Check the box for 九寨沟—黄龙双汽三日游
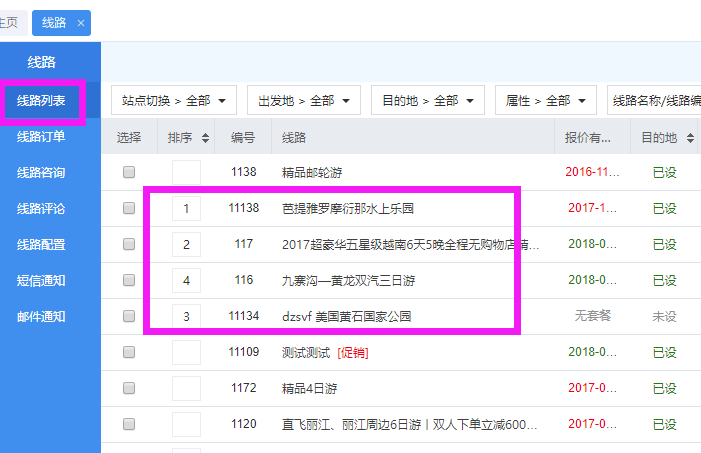Image resolution: width=701 pixels, height=453 pixels. (x=129, y=280)
